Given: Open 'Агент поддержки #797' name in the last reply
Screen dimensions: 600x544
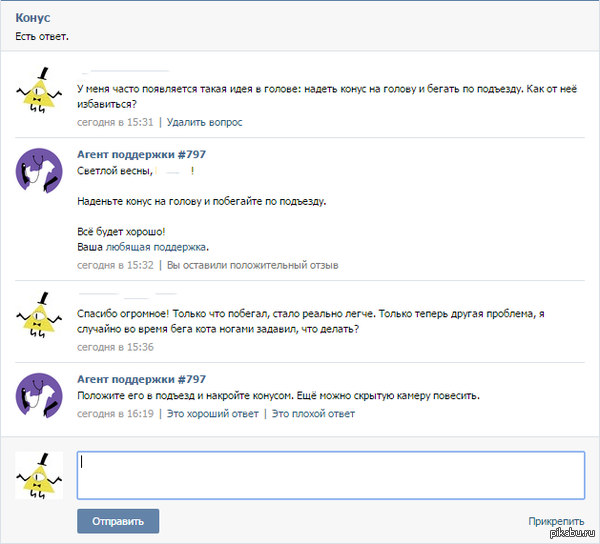Looking at the screenshot, I should pyautogui.click(x=141, y=379).
